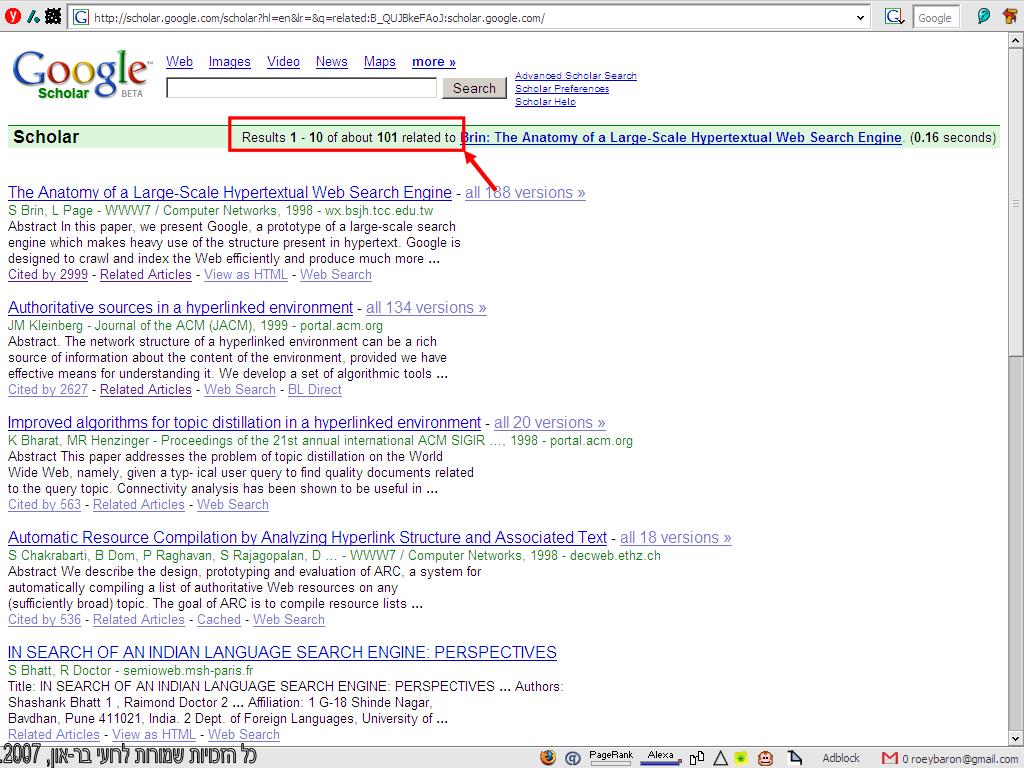The image size is (1024, 768).
Task: Show all 18 versions
Action: 676,537
